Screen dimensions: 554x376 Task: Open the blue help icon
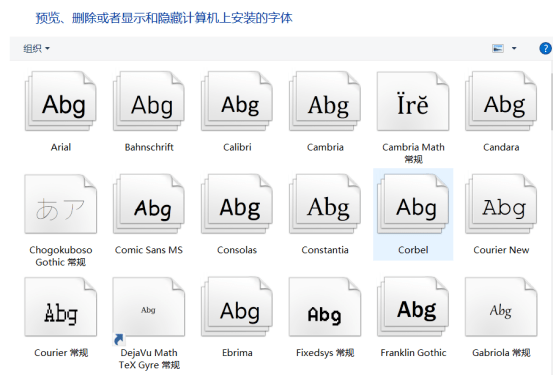(x=545, y=48)
